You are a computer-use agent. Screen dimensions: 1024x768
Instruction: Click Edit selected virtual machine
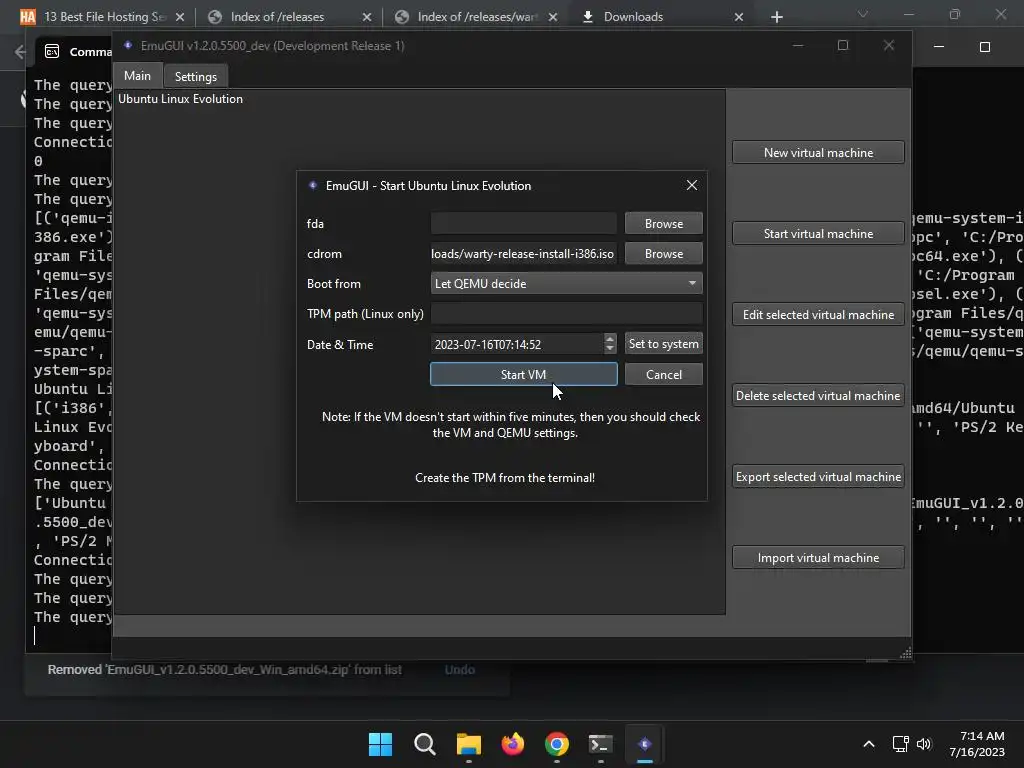coord(818,314)
